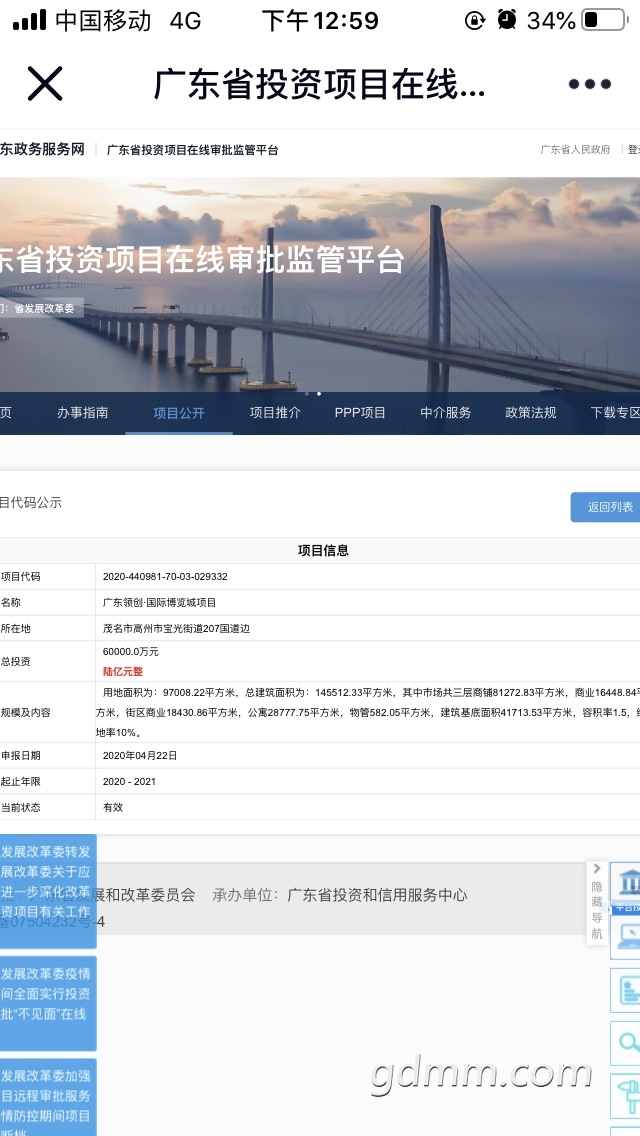Open the three-dot more options menu
The height and width of the screenshot is (1136, 640).
[589, 84]
